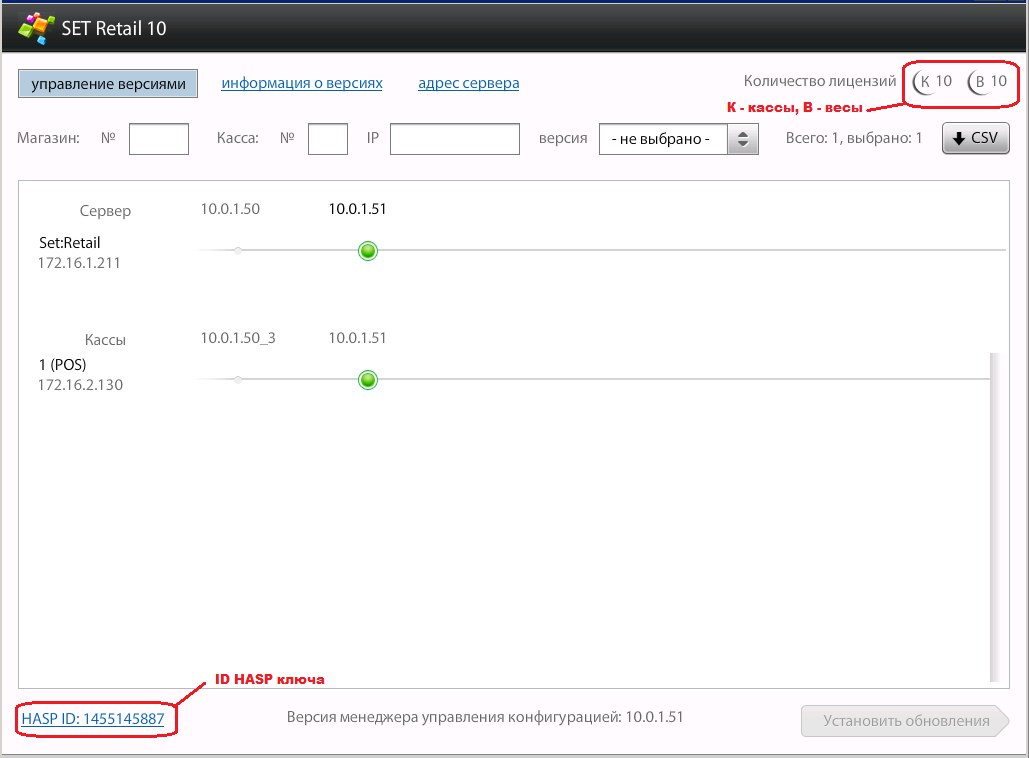Click server version label 10.0.1.51
The width and height of the screenshot is (1029, 758).
358,209
